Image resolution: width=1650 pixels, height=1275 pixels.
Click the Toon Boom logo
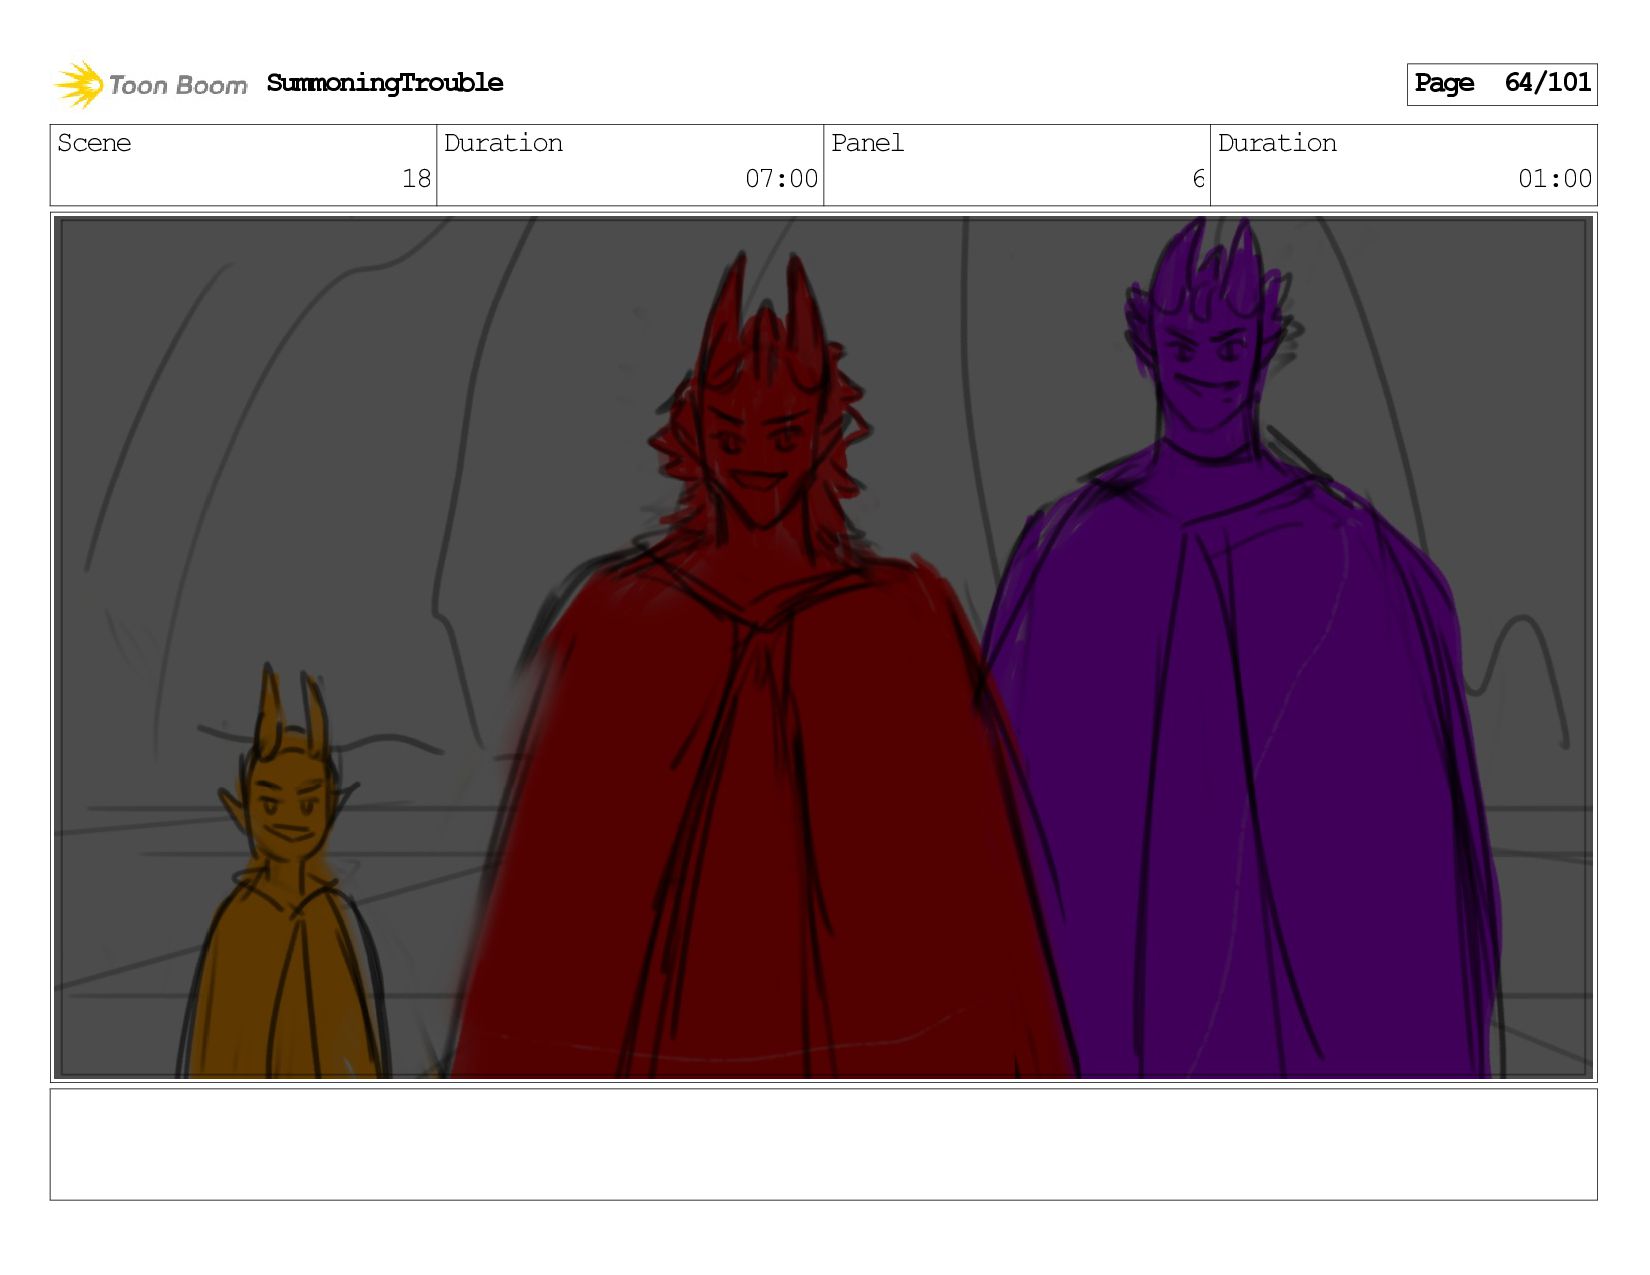150,84
